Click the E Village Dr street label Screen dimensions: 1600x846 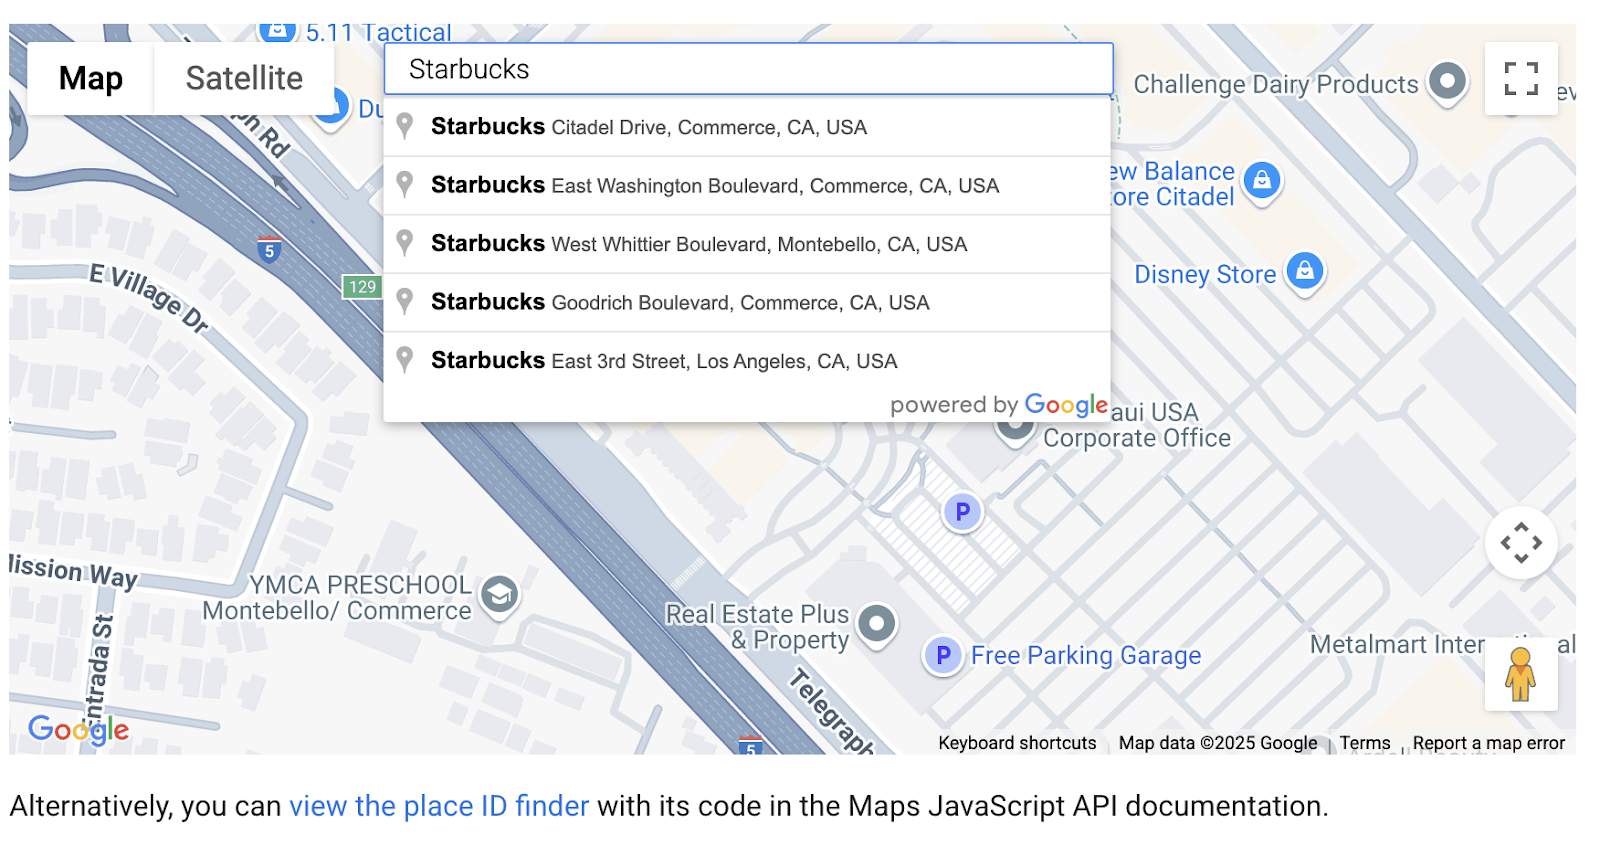[x=149, y=298]
